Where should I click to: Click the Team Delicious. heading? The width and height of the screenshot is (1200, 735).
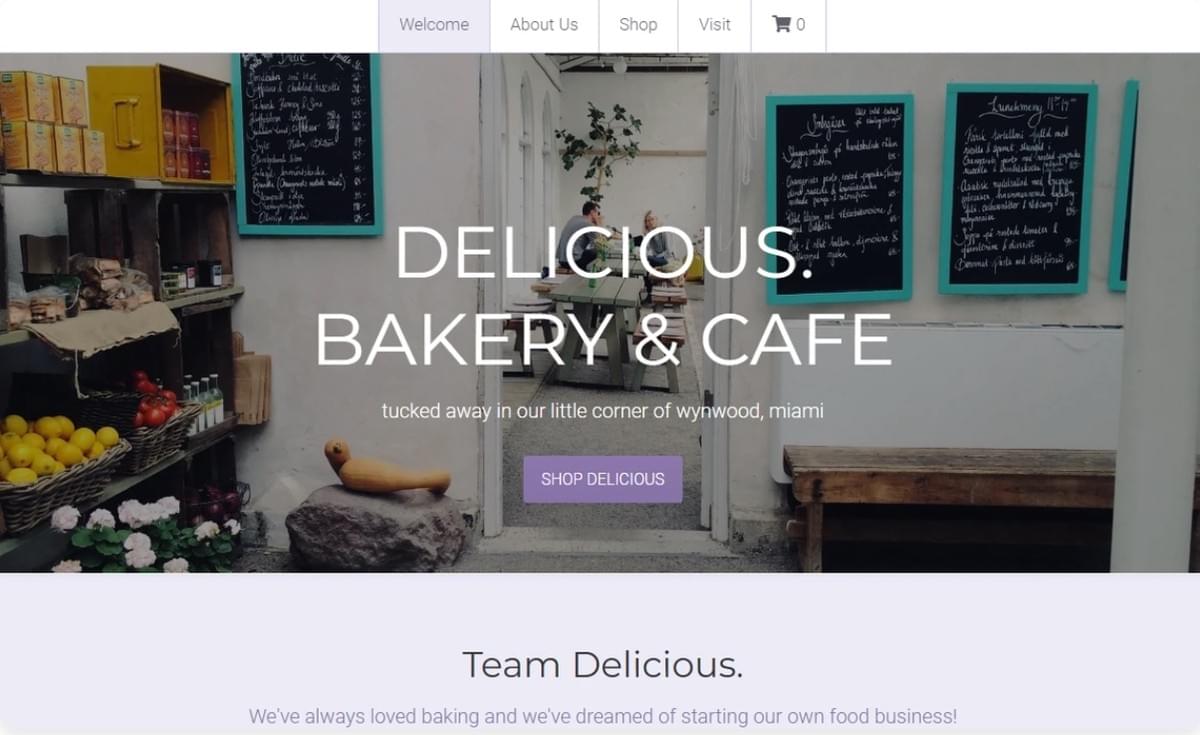603,664
